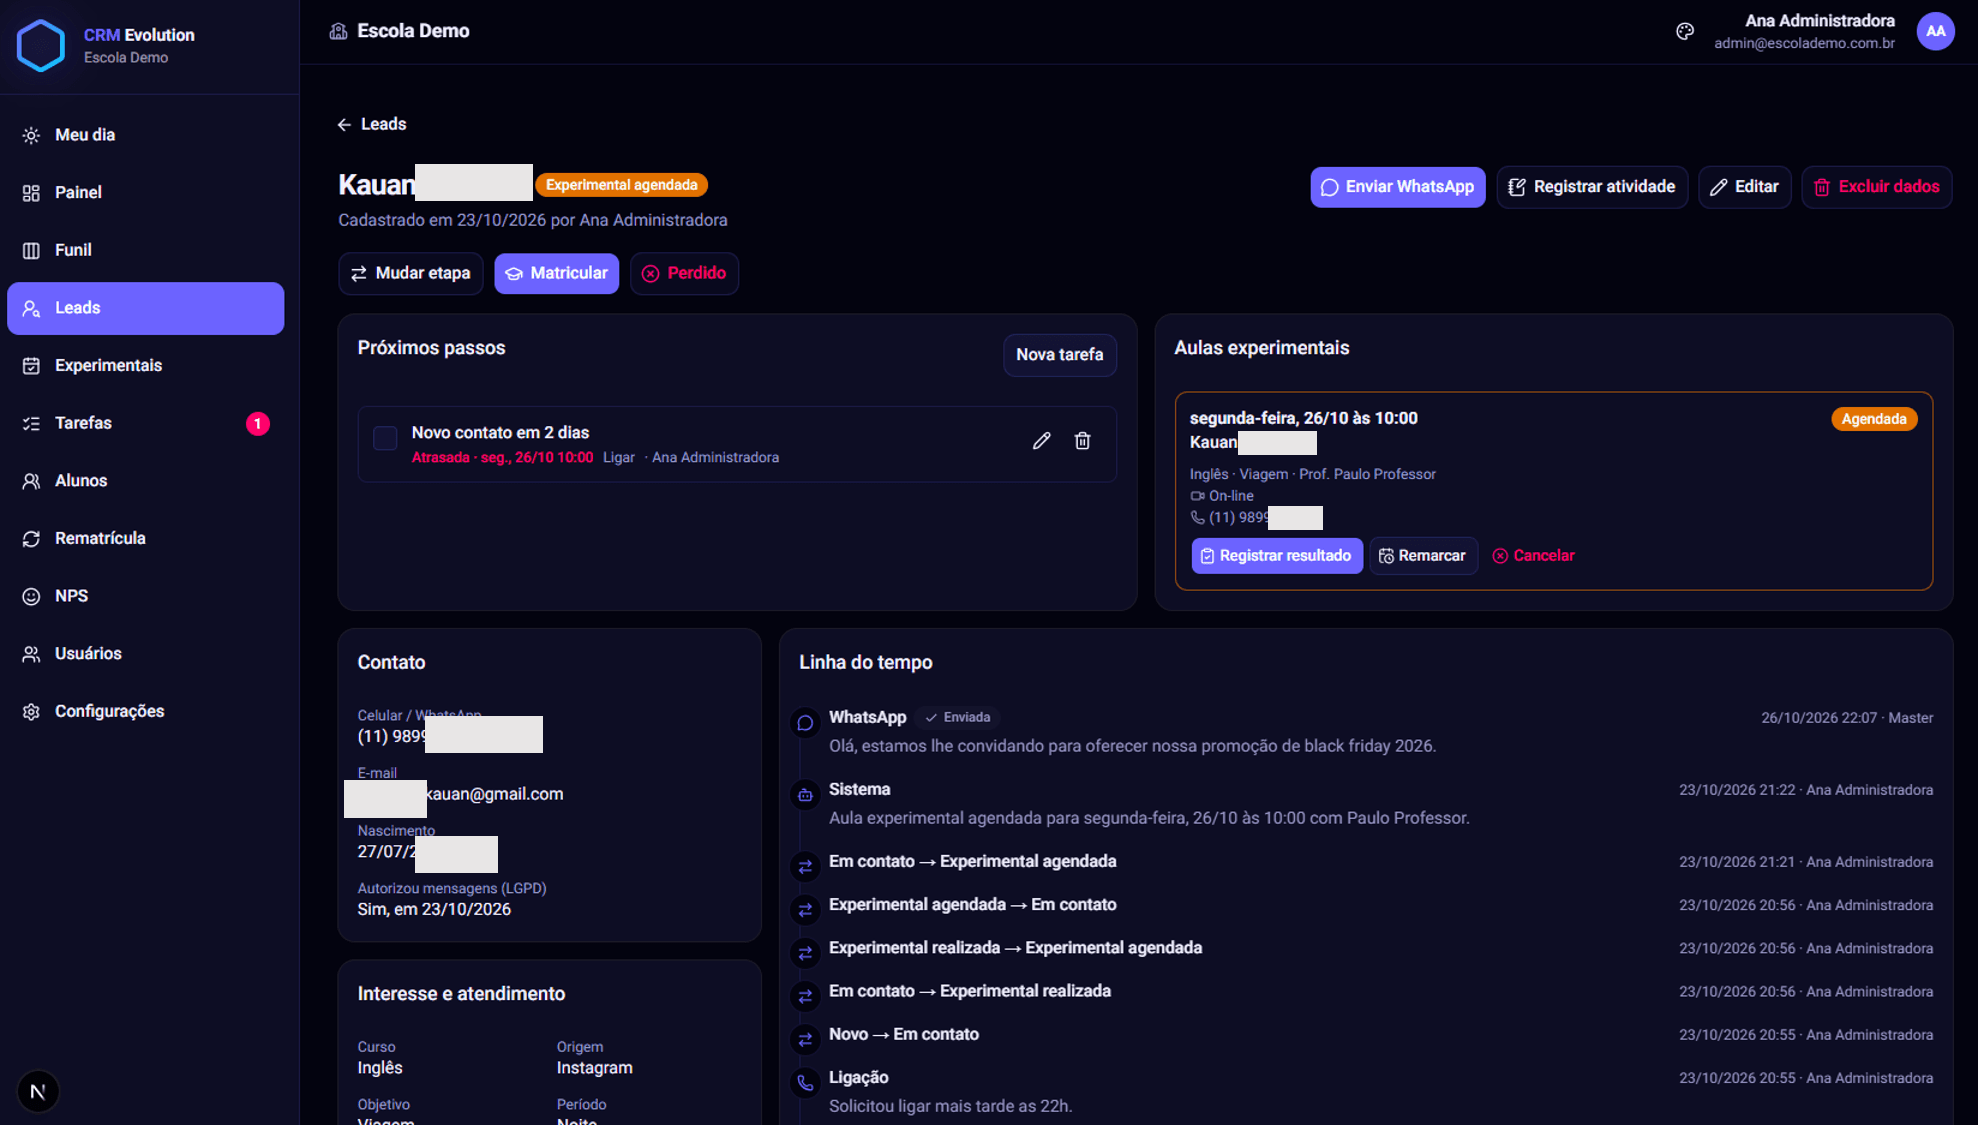Open Experimentais section

coord(146,366)
